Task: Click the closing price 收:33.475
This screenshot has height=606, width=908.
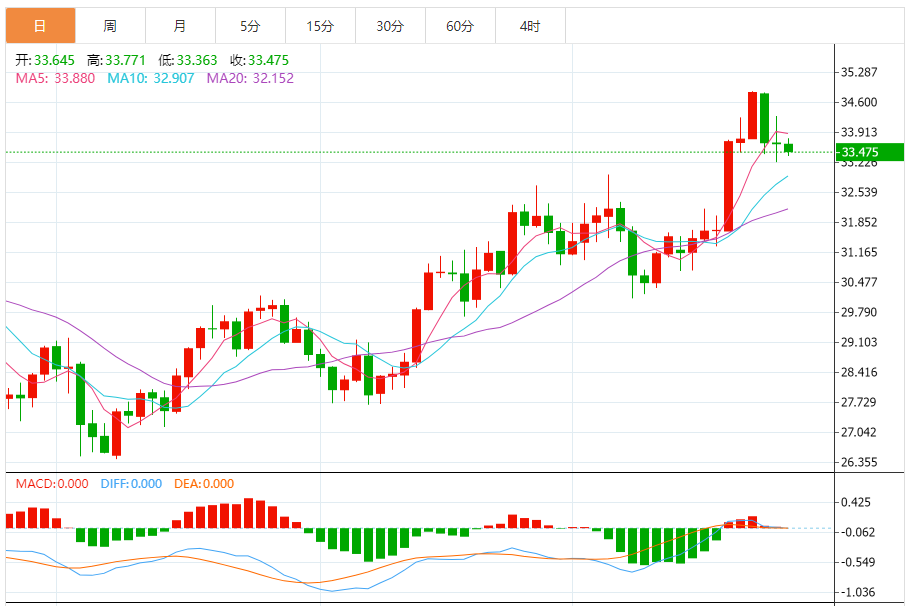Action: [259, 60]
